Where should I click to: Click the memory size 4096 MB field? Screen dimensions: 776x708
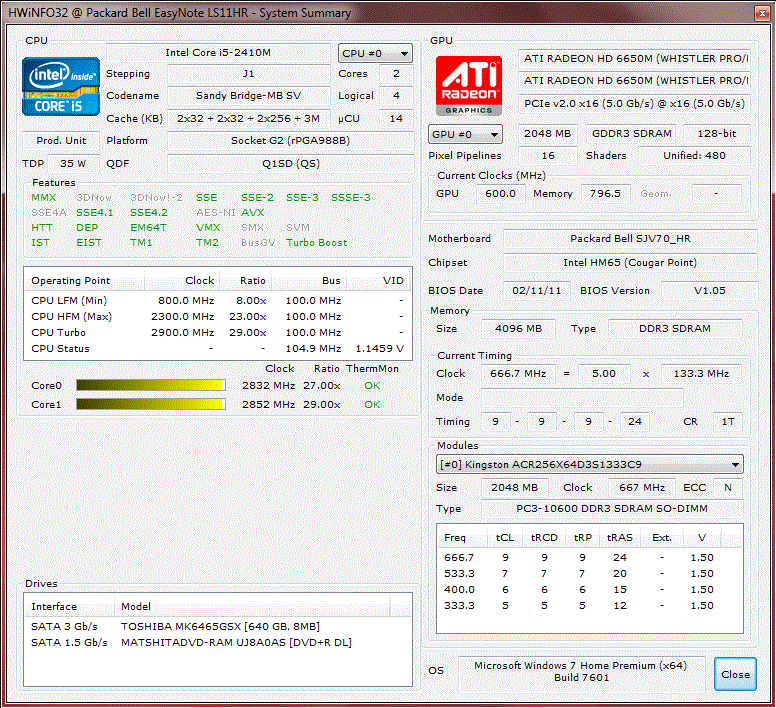coord(518,329)
